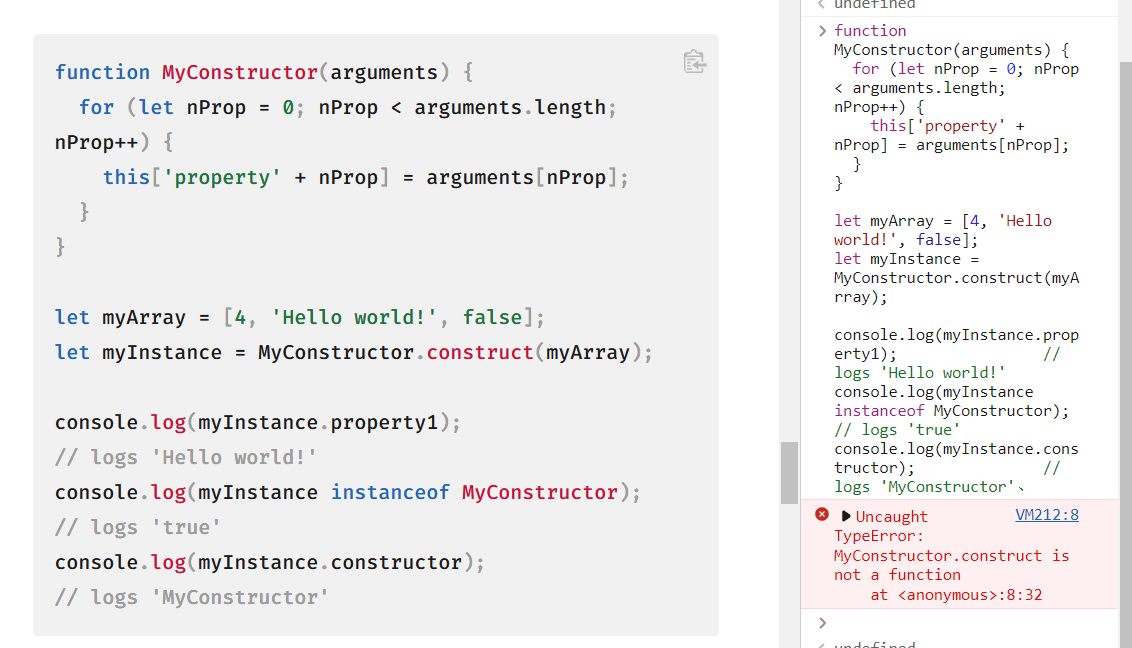Screen dimensions: 1132x648
Task: Click the 'instanceof' keyword in the code sample
Action: pos(390,492)
